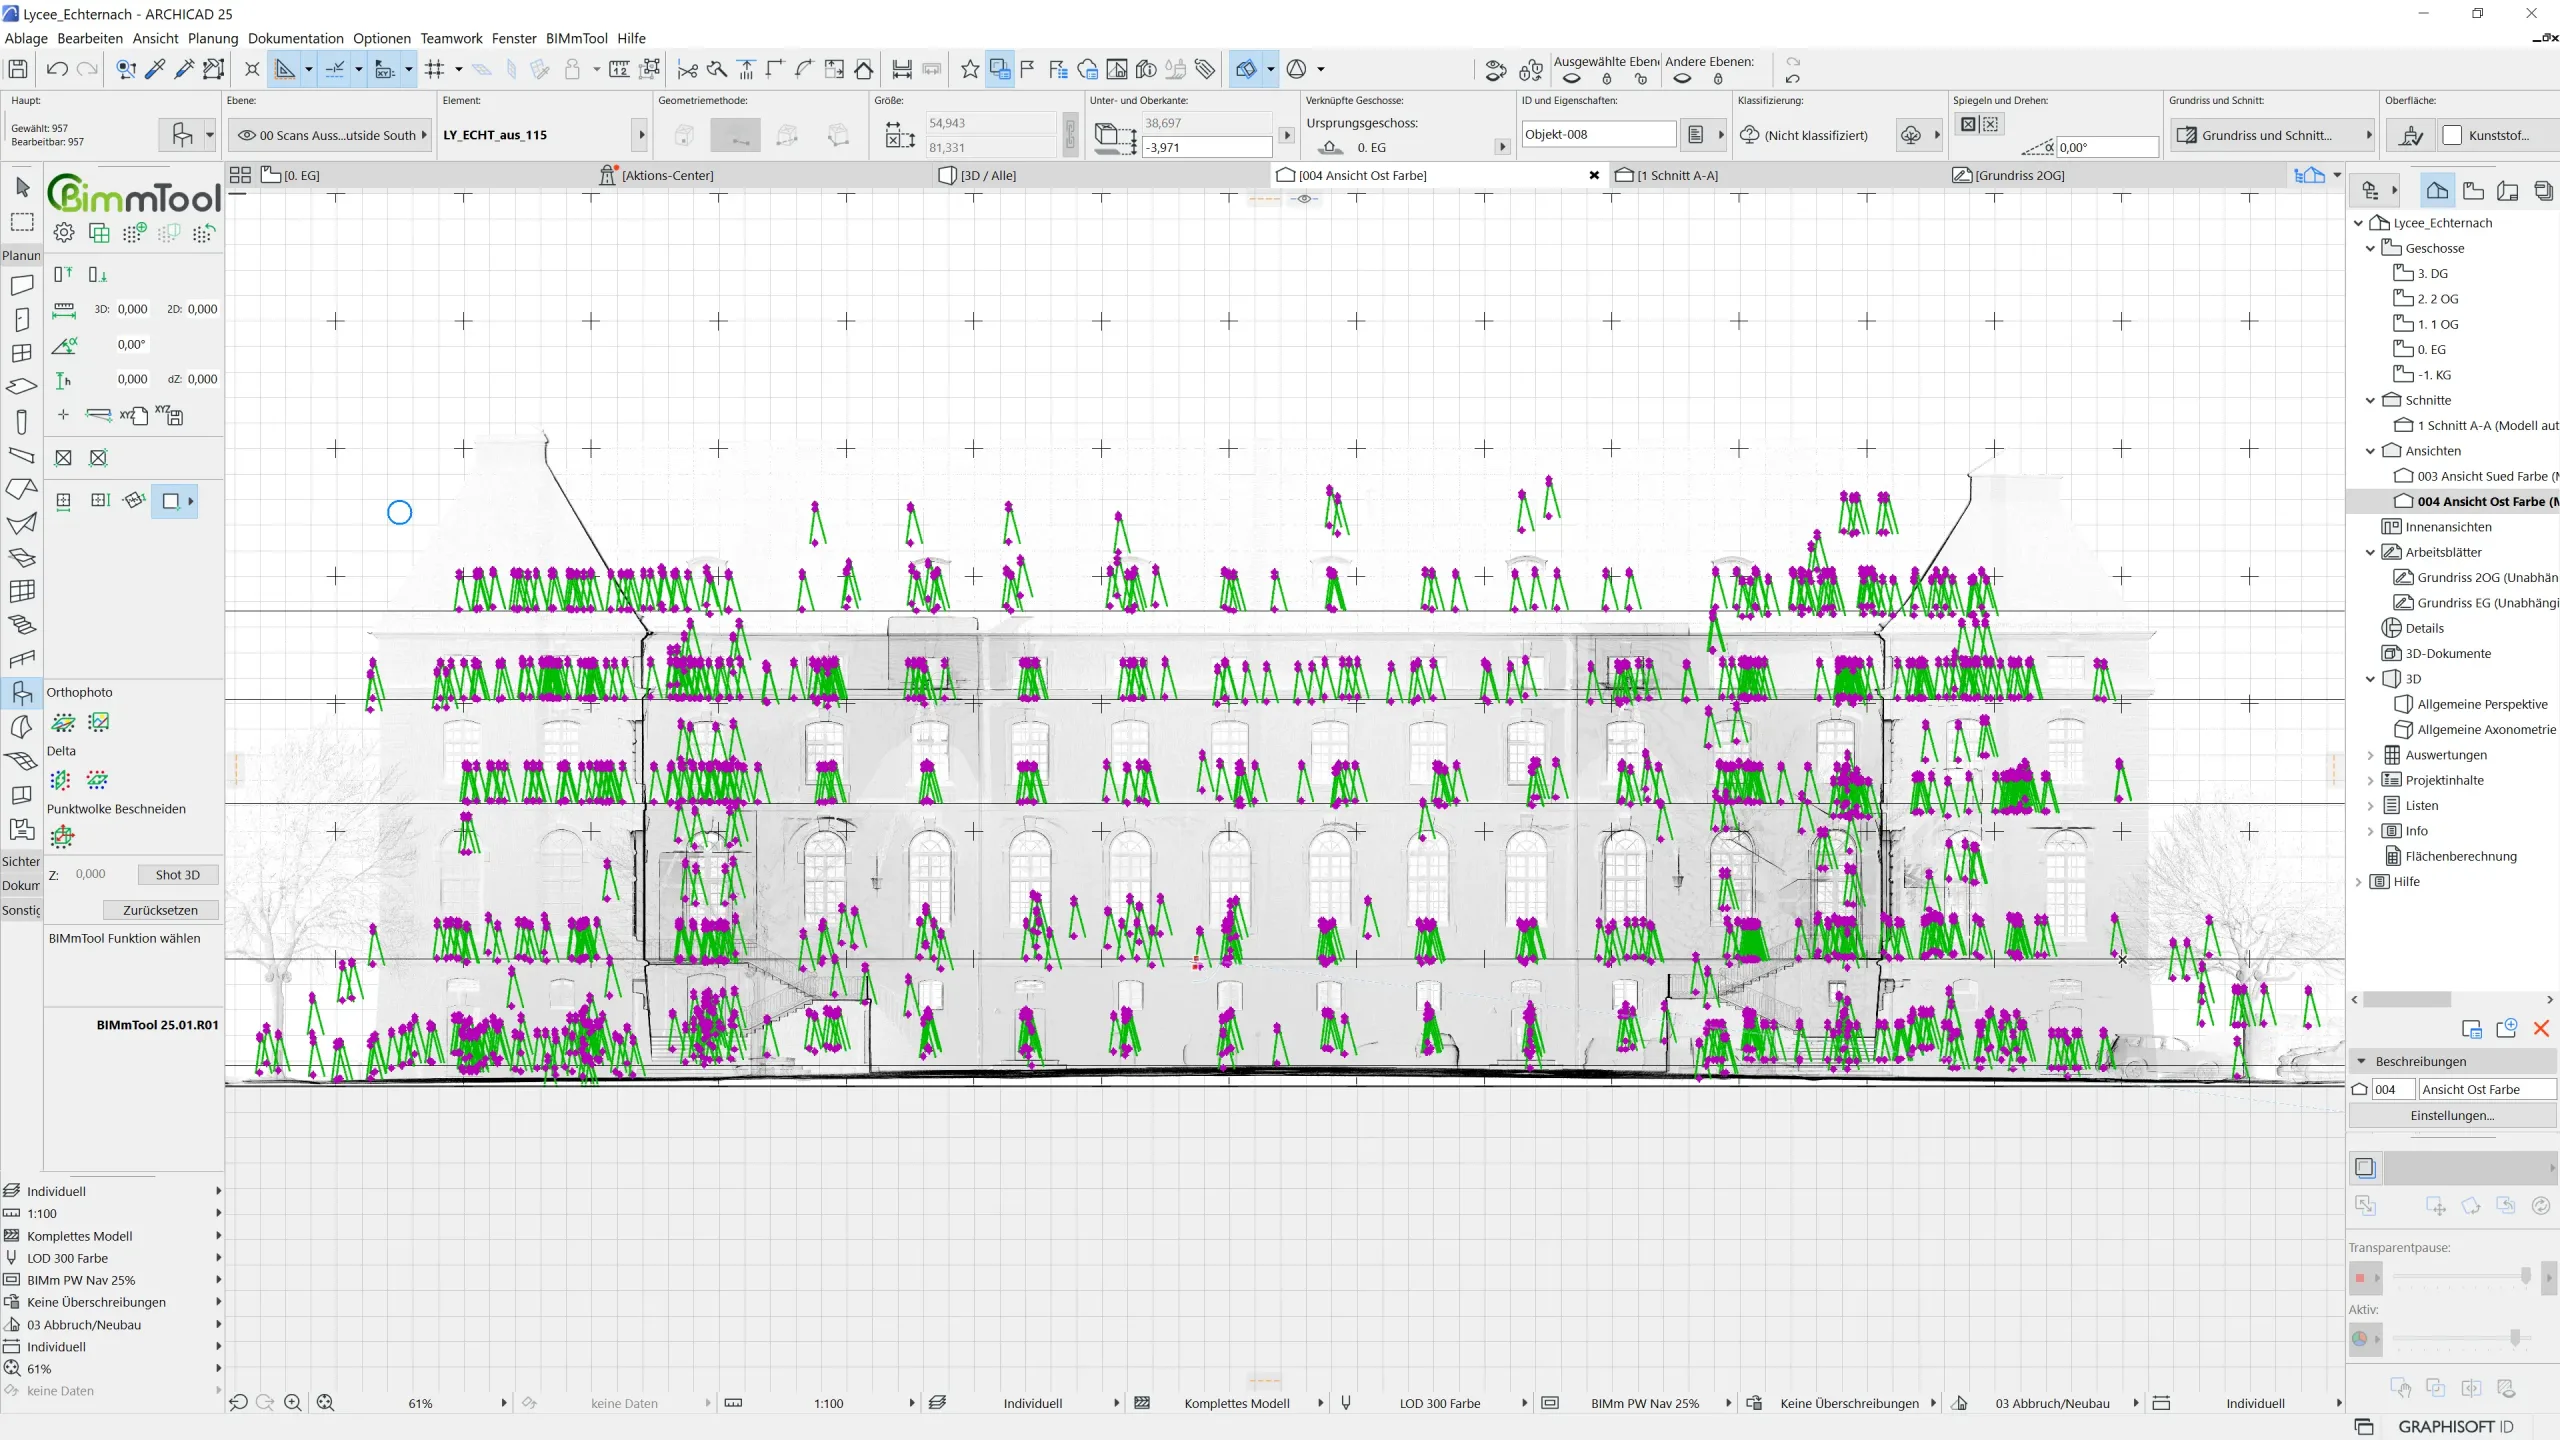Switch to the 1 Schnitt A-A tab

pos(1676,175)
